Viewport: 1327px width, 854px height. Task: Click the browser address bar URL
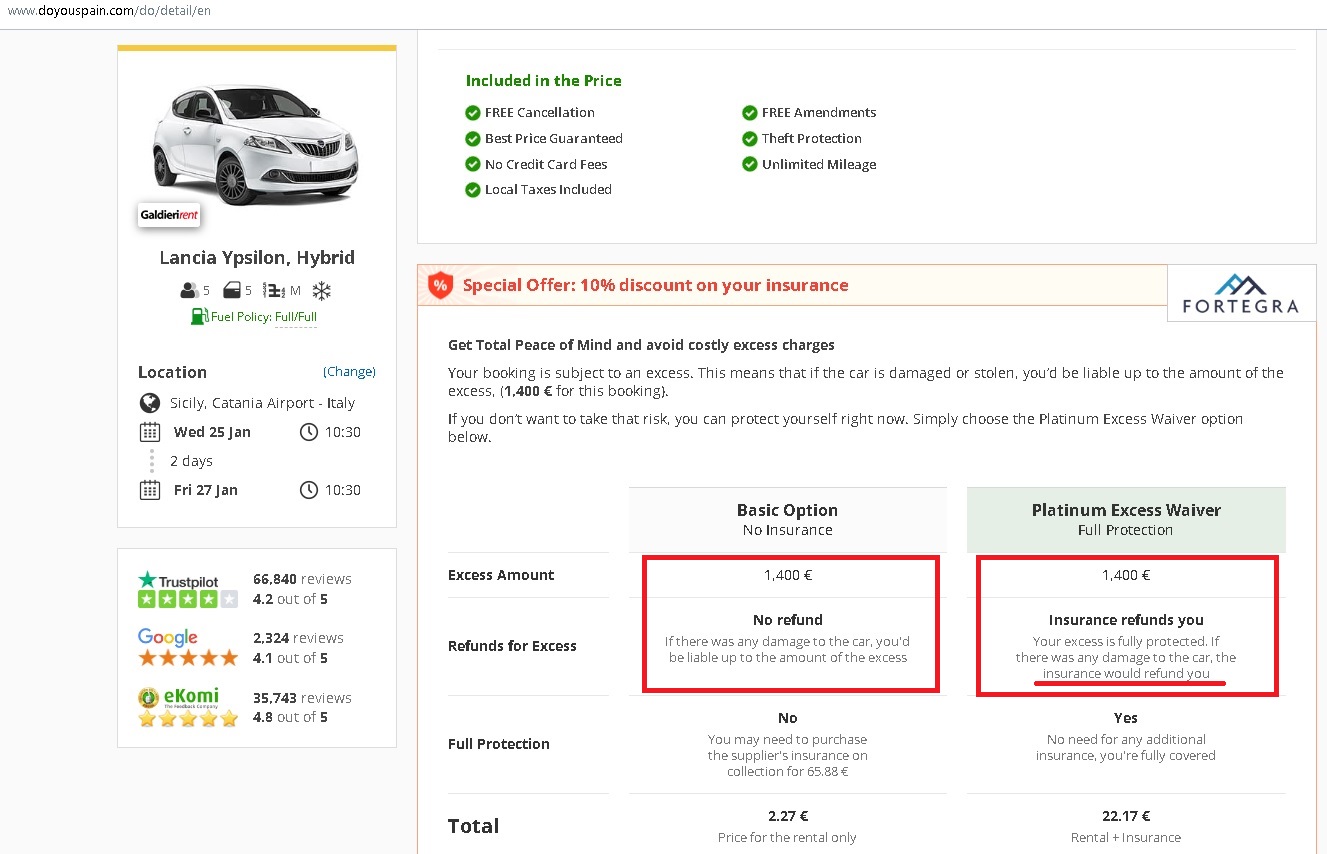[109, 10]
